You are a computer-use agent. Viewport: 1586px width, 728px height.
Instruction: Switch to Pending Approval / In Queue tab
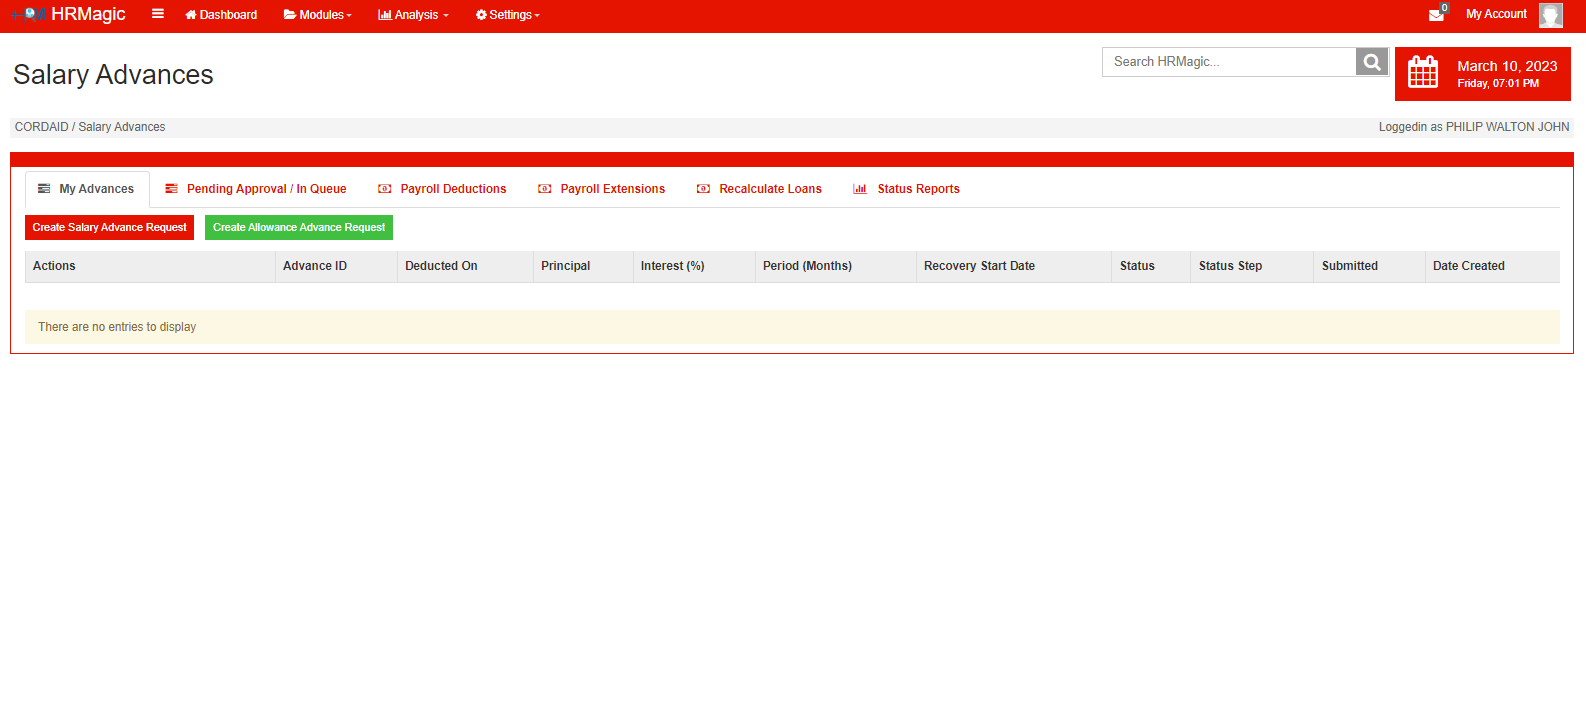[x=266, y=189]
